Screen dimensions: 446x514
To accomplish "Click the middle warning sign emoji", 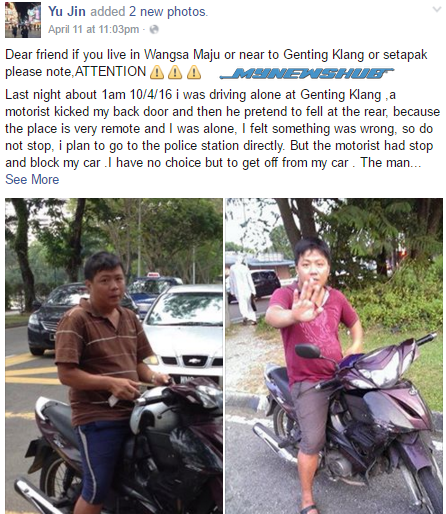I will pos(175,72).
